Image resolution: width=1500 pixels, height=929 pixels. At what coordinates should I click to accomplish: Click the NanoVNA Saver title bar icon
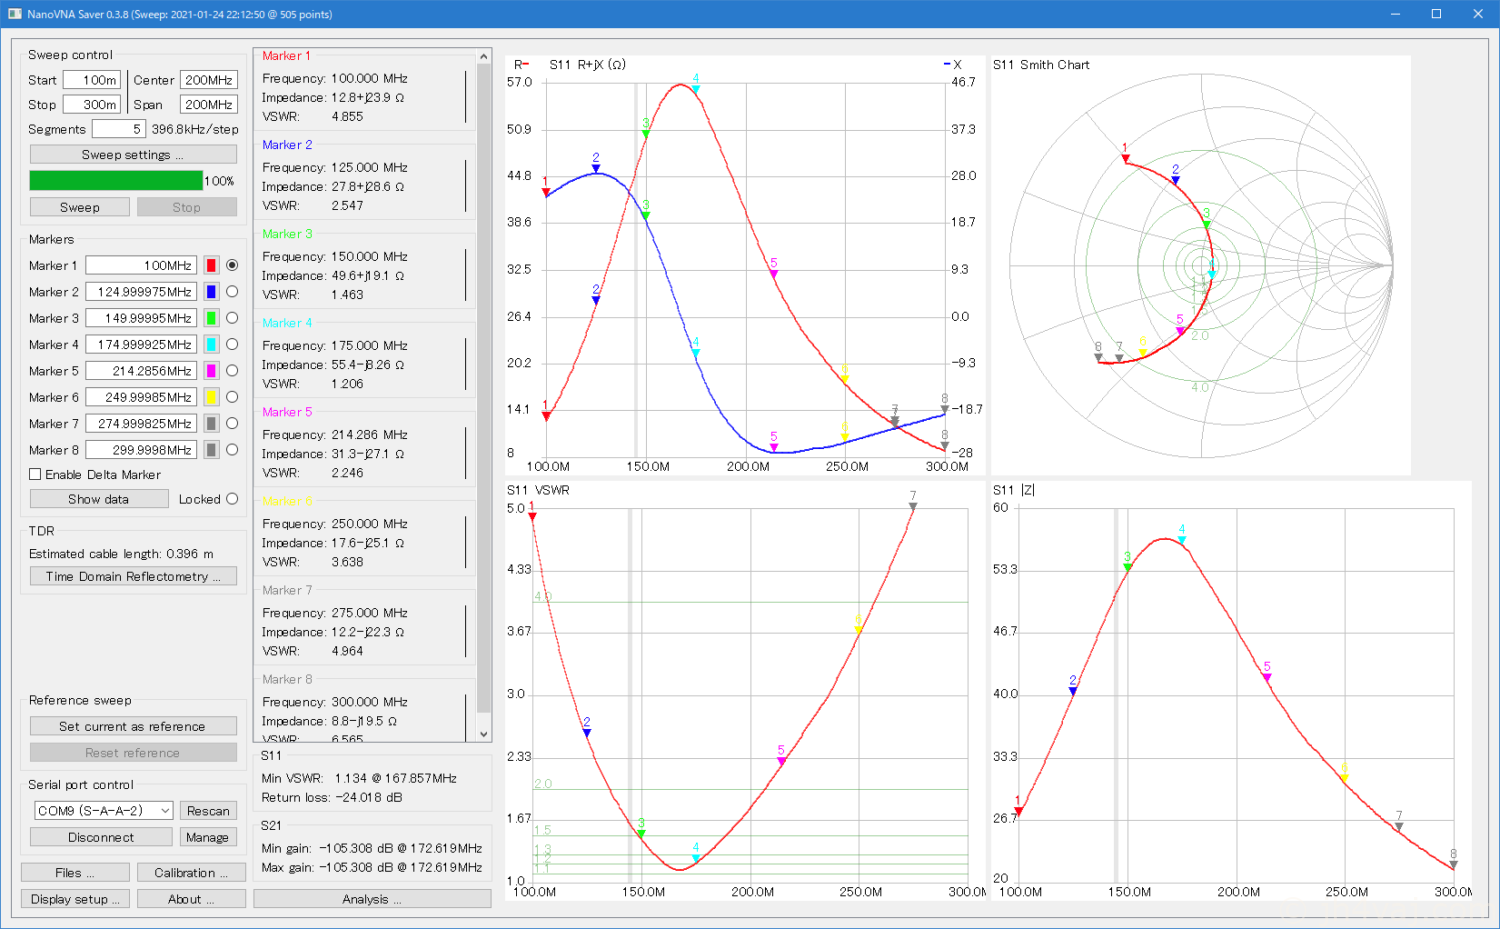[14, 14]
